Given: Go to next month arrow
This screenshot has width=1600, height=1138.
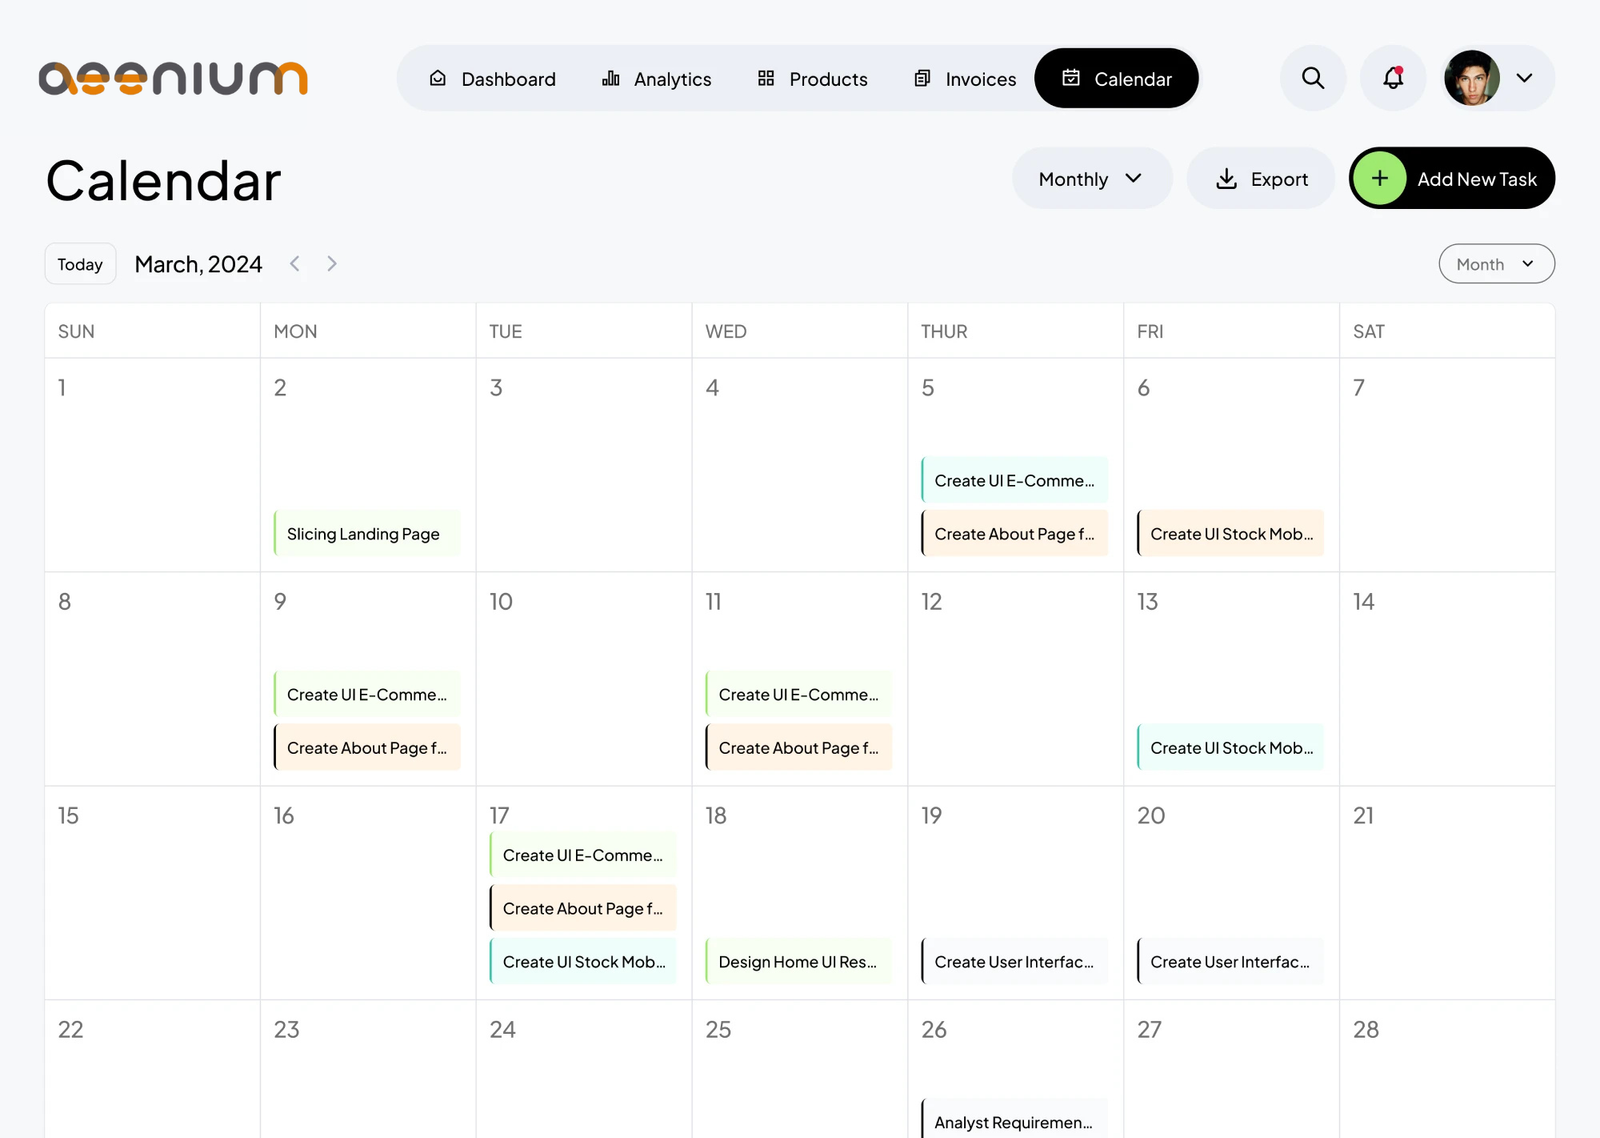Looking at the screenshot, I should point(332,264).
